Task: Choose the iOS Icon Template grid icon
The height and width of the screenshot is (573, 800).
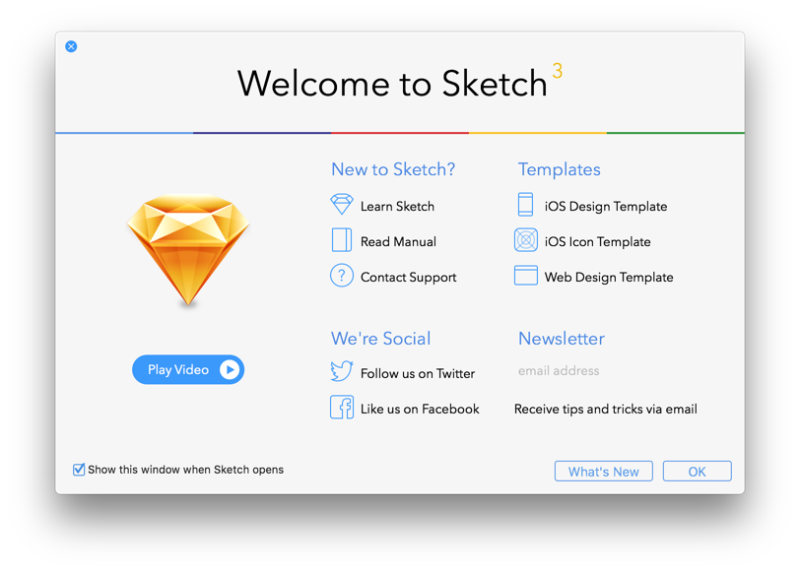Action: click(x=526, y=241)
